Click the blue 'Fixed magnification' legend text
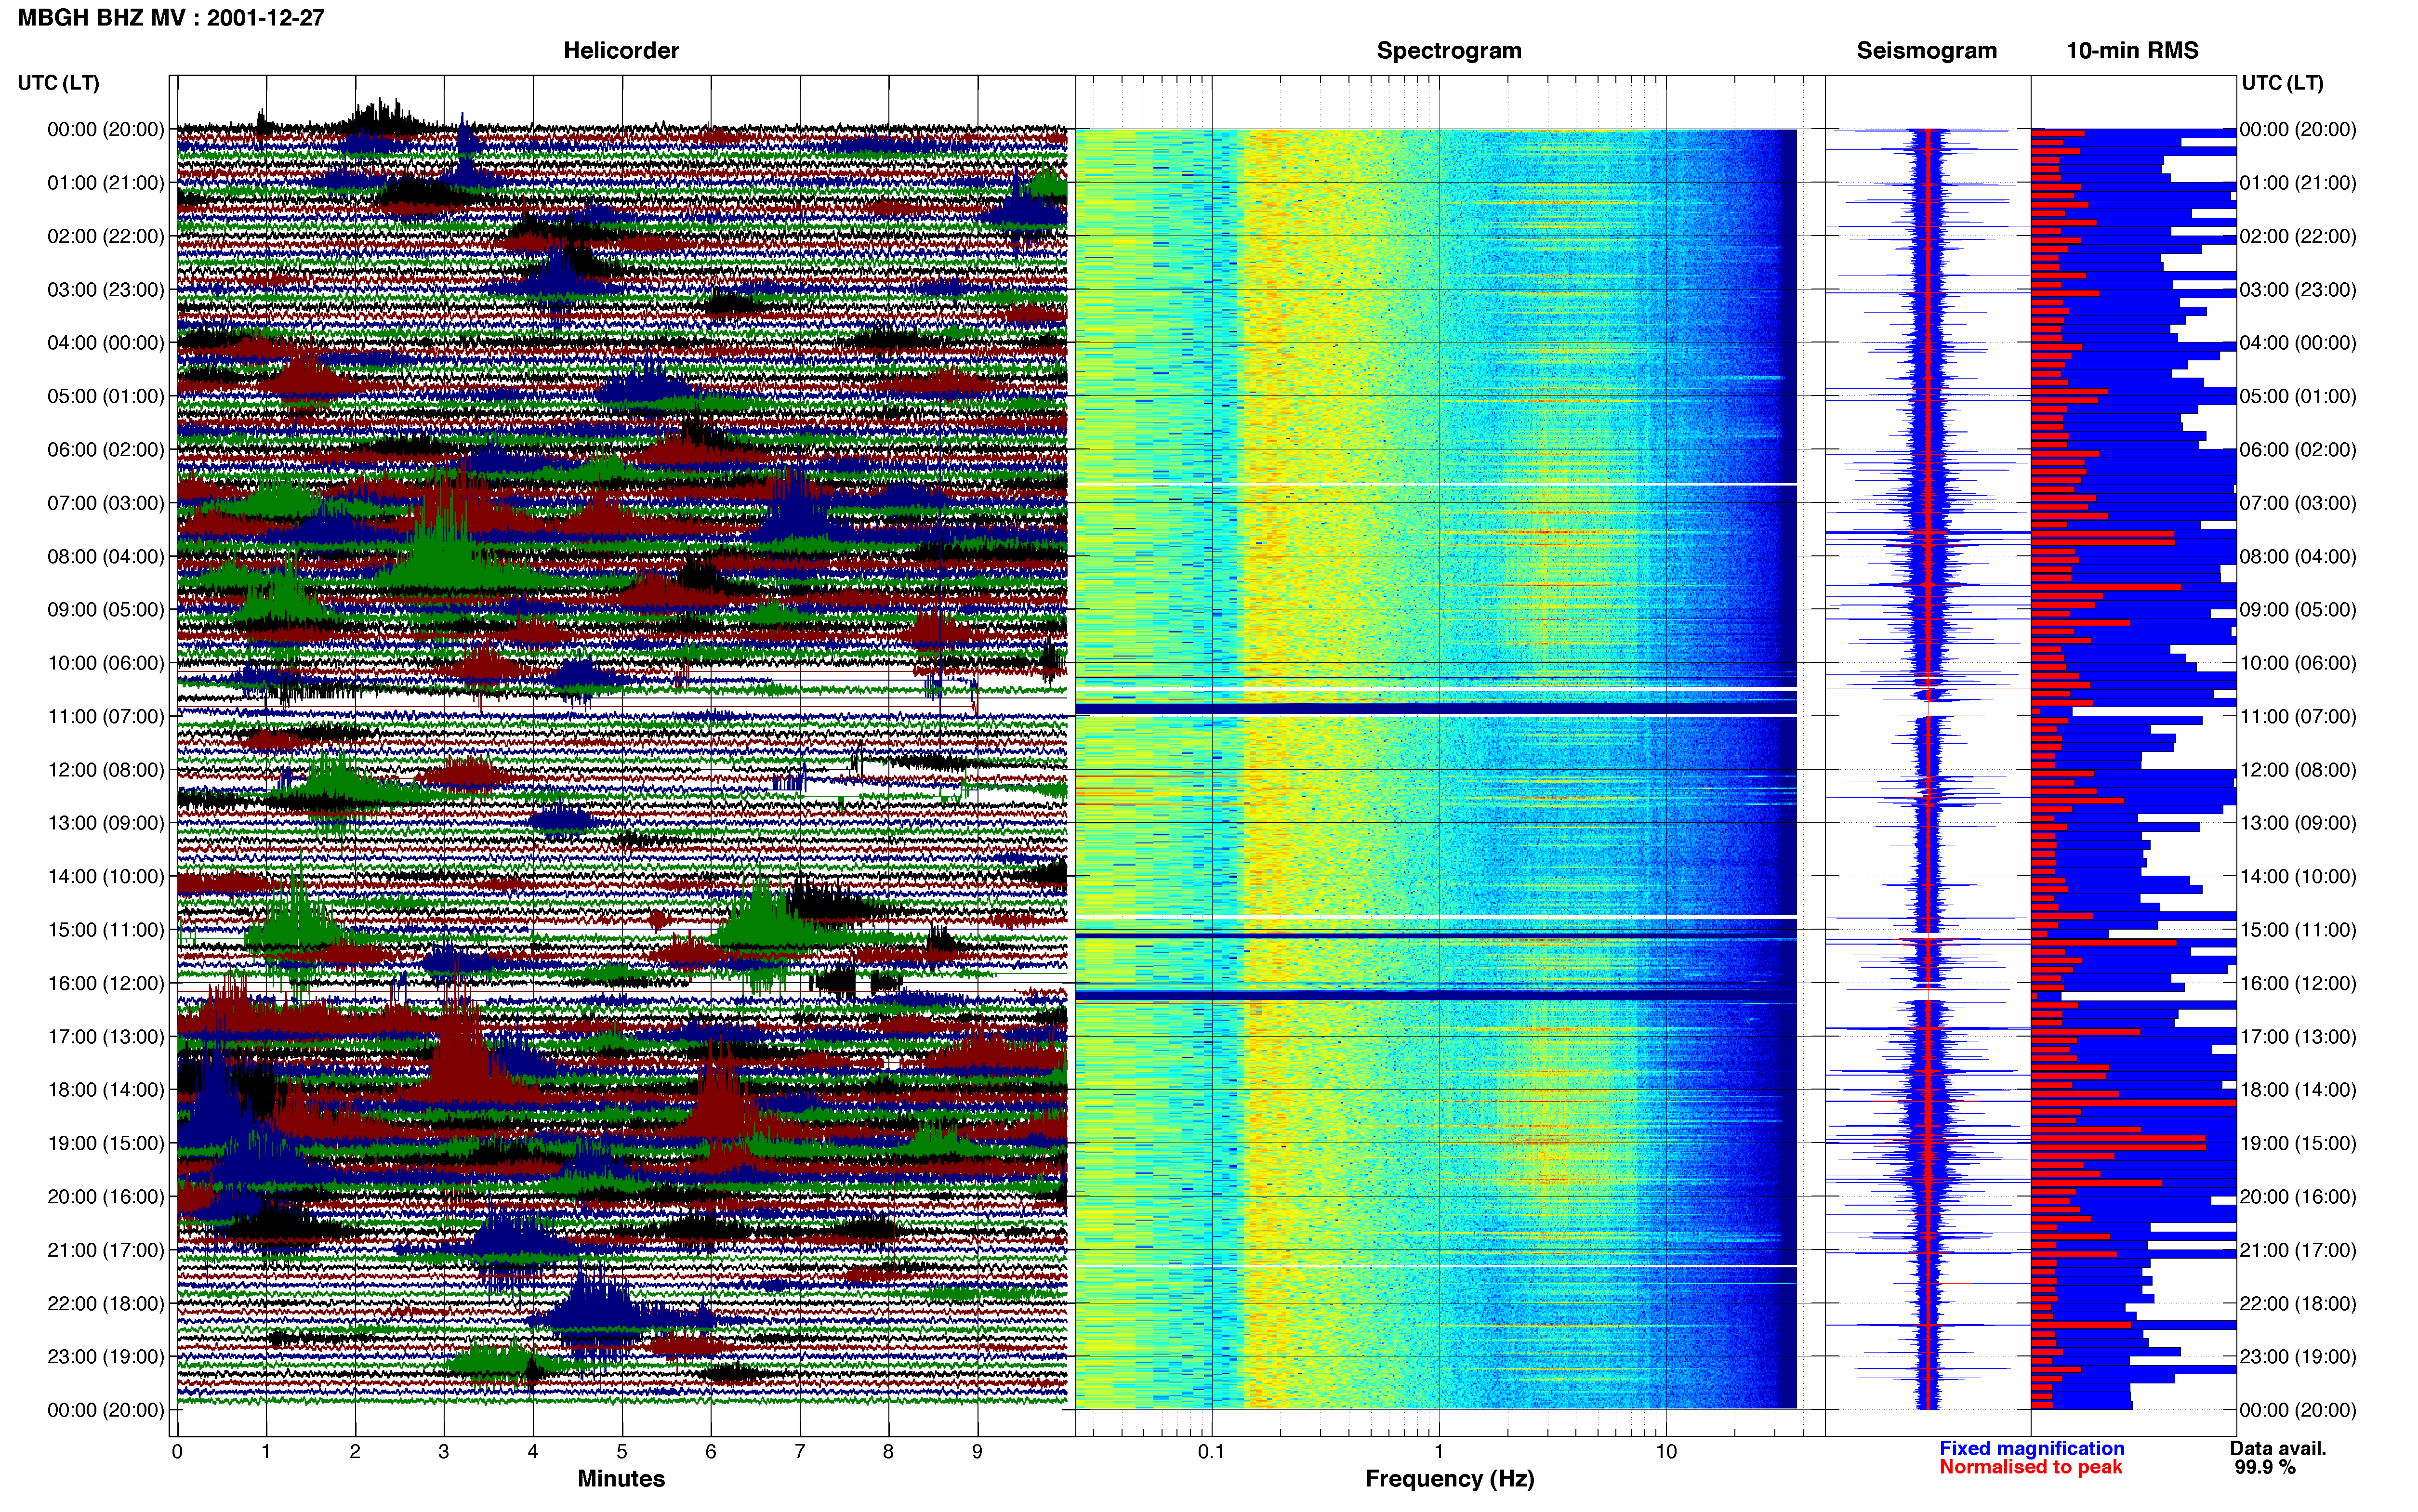This screenshot has width=2418, height=1512. point(2031,1448)
